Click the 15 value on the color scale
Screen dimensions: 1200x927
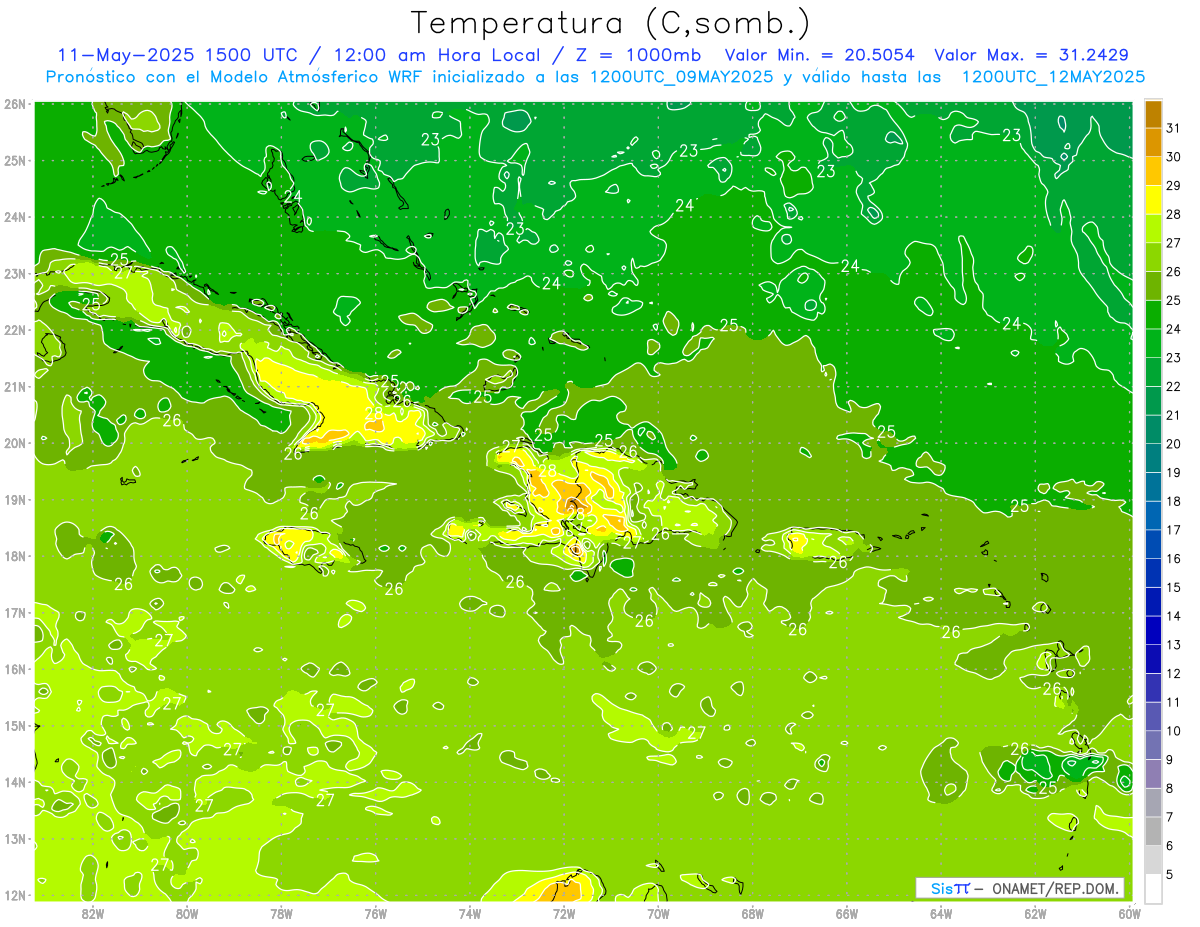point(1173,587)
